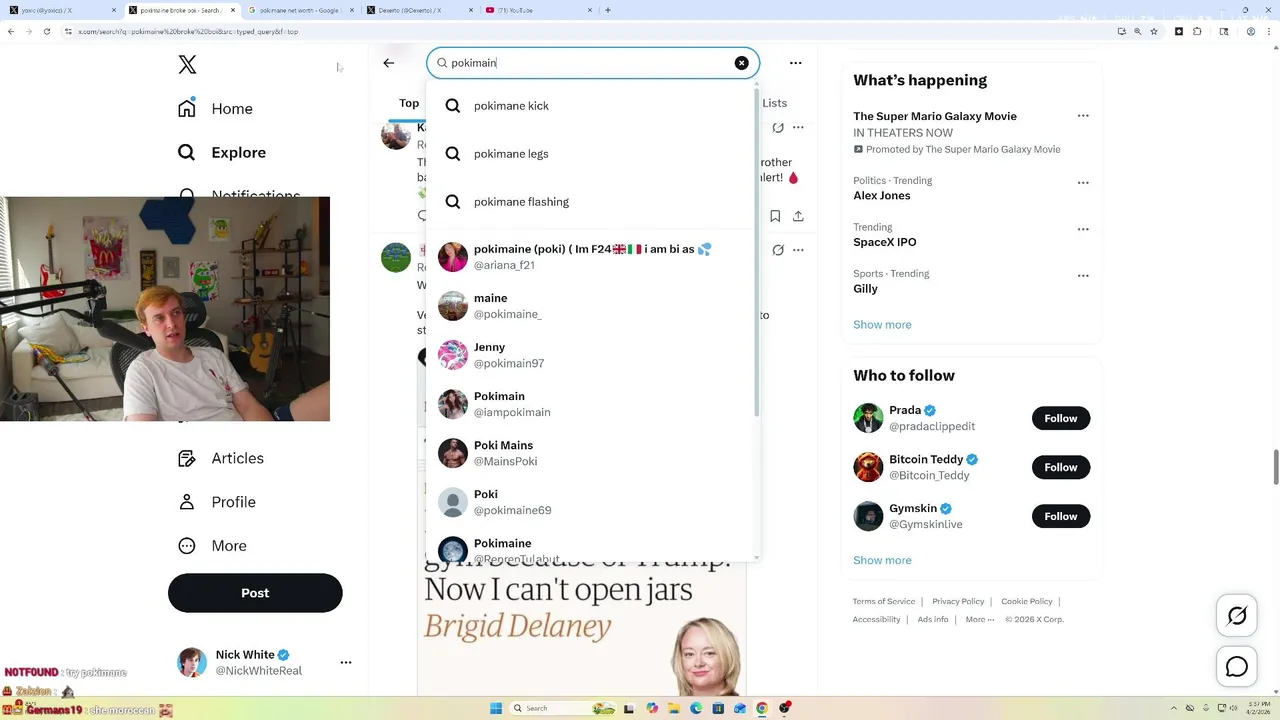1280x720 pixels.
Task: Open the Windows Start menu
Action: [x=496, y=708]
